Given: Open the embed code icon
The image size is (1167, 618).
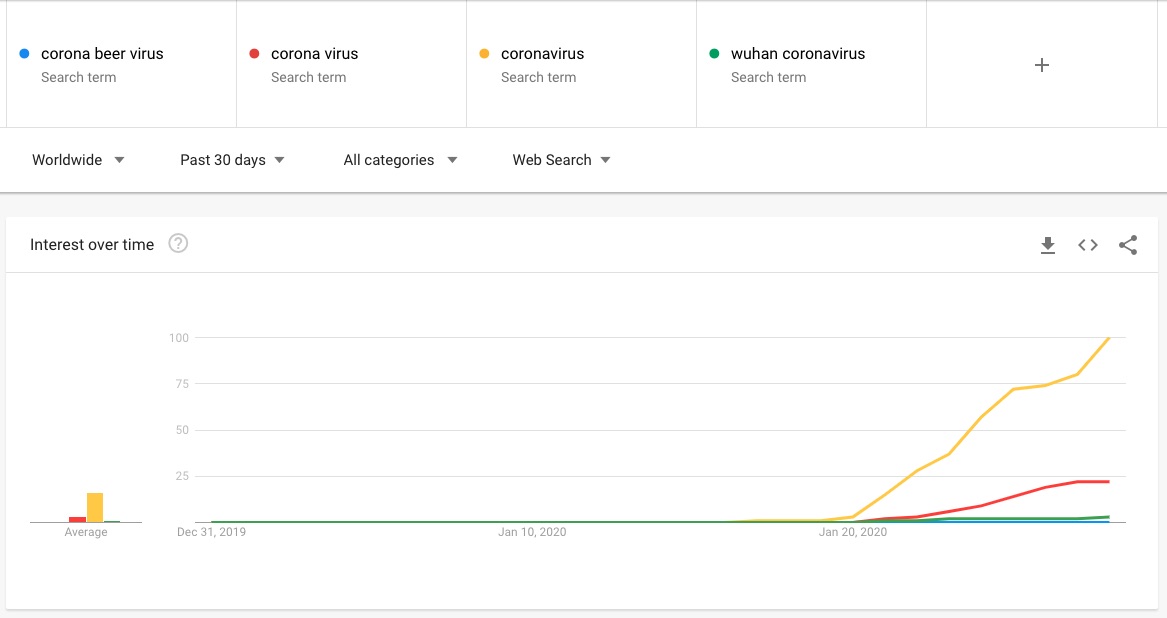Looking at the screenshot, I should click(1088, 245).
